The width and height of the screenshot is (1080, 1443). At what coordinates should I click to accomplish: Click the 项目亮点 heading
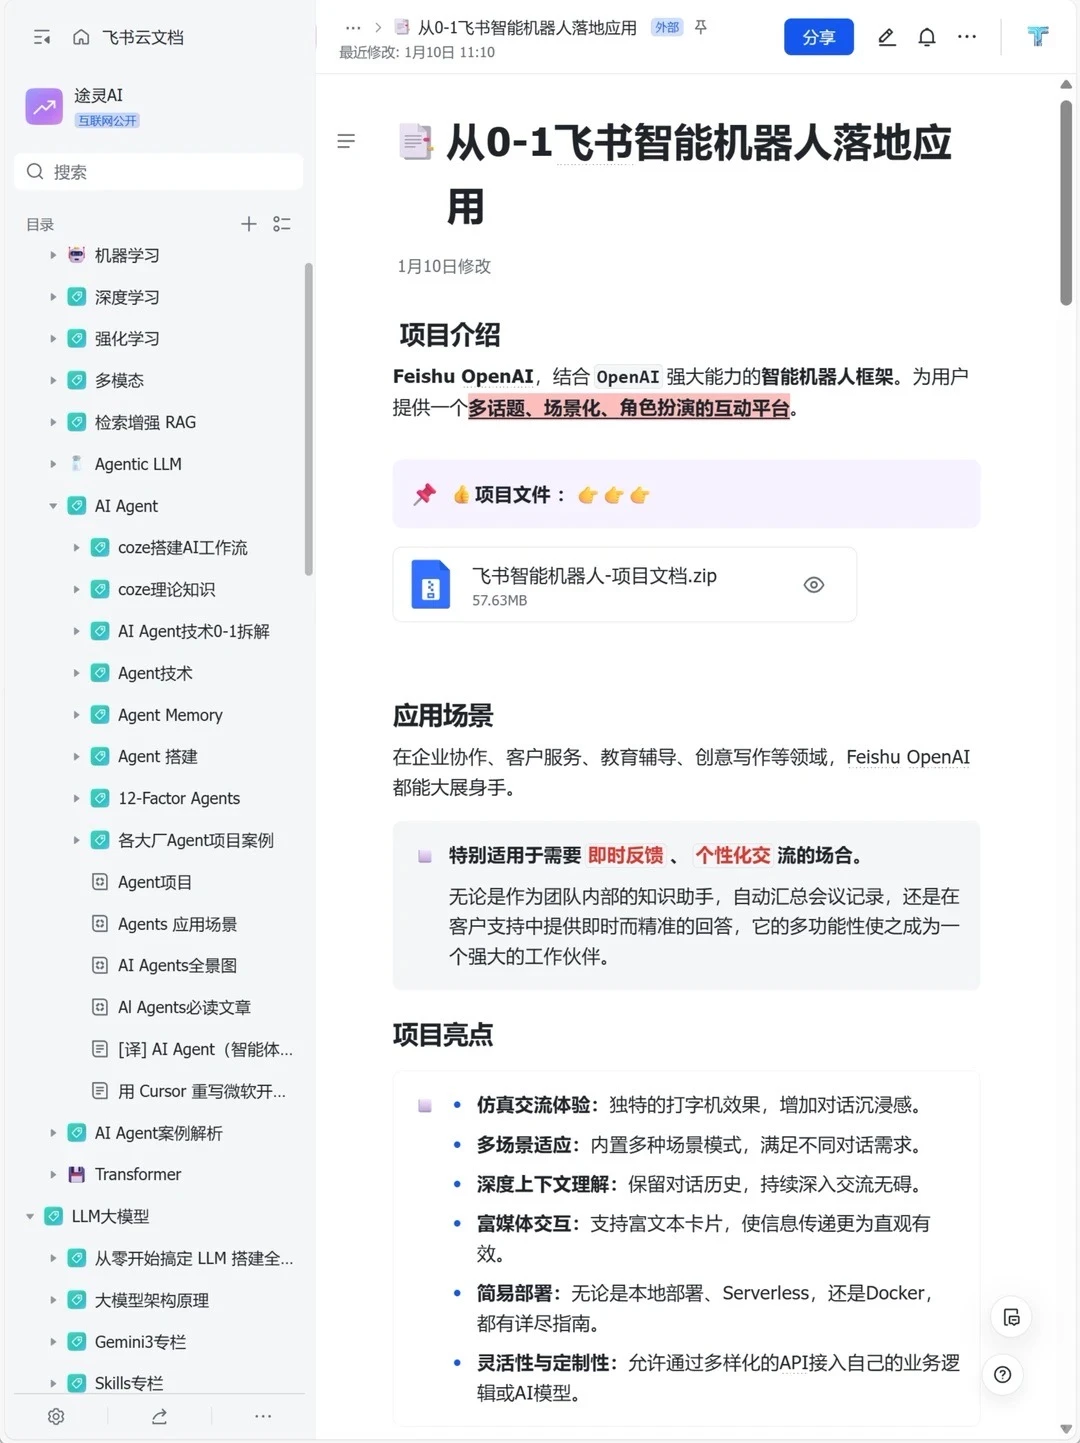[x=443, y=1035]
